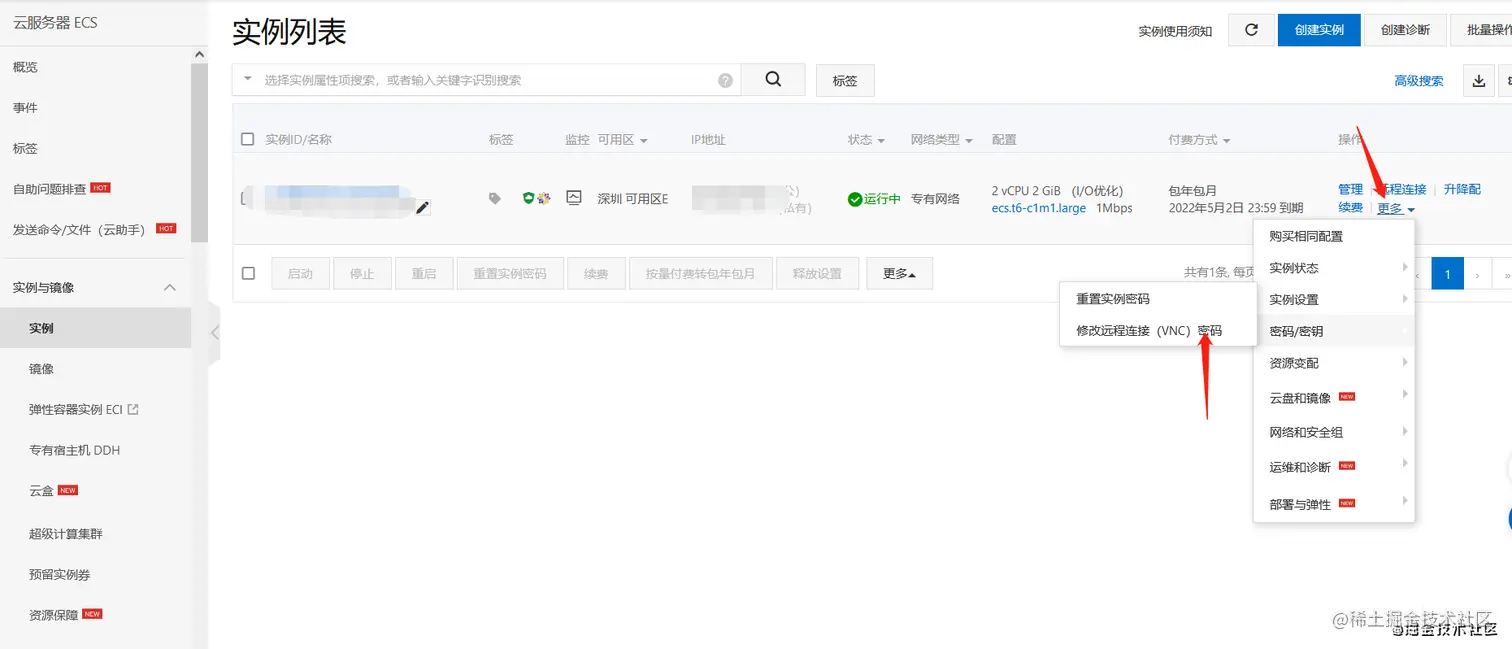Expand the 实例设置 submenu
The image size is (1512, 649).
tap(1334, 300)
